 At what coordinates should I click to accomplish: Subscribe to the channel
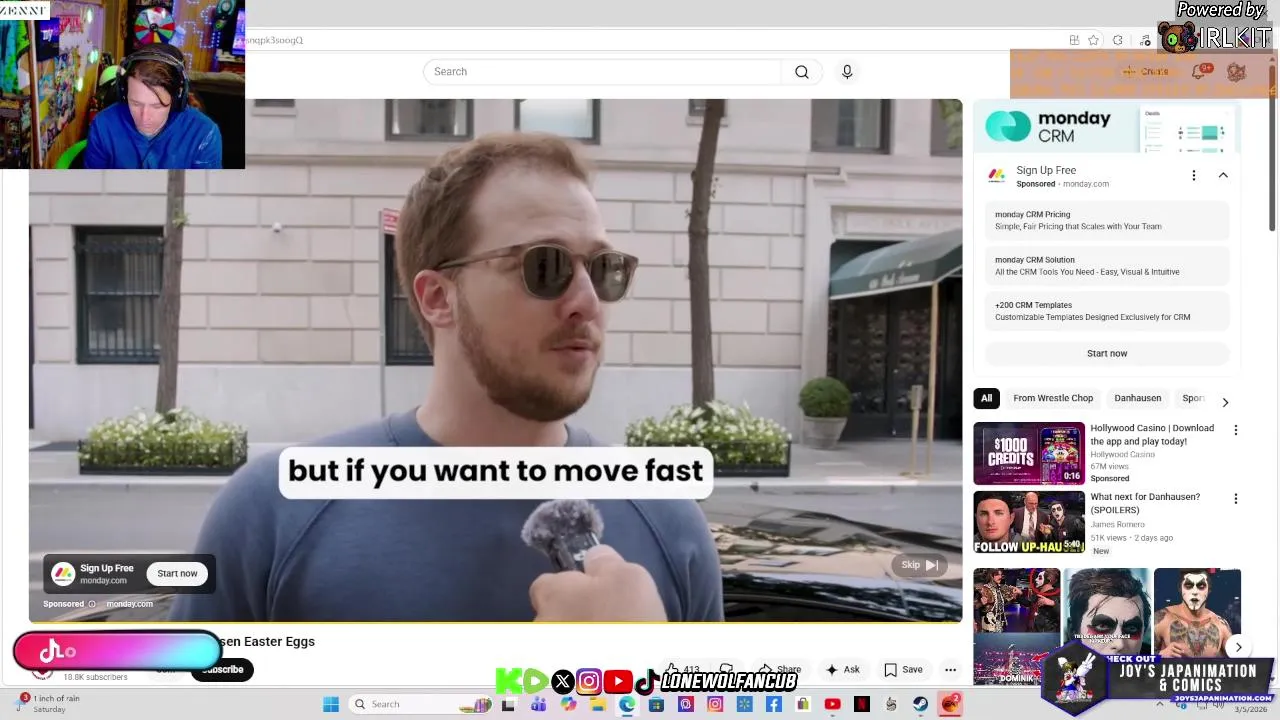pyautogui.click(x=222, y=670)
